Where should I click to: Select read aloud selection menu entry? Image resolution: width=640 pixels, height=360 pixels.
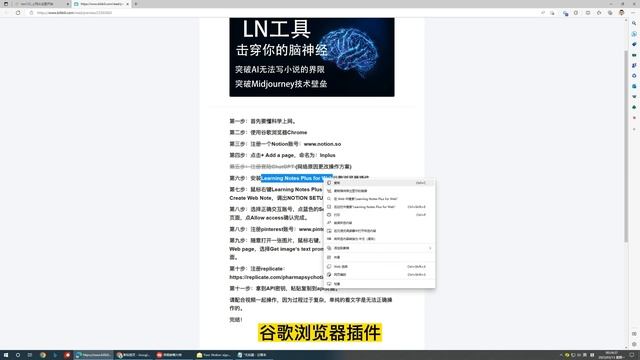pyautogui.click(x=380, y=223)
